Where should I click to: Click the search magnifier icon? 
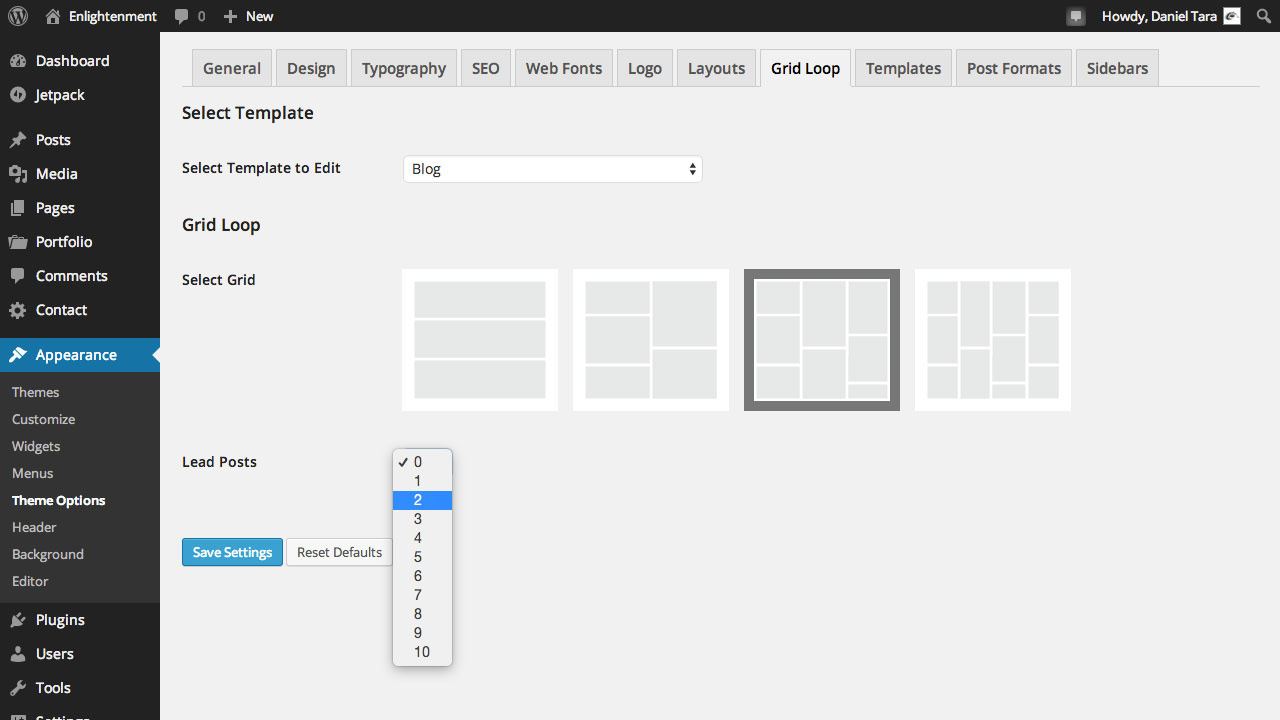click(x=1262, y=16)
